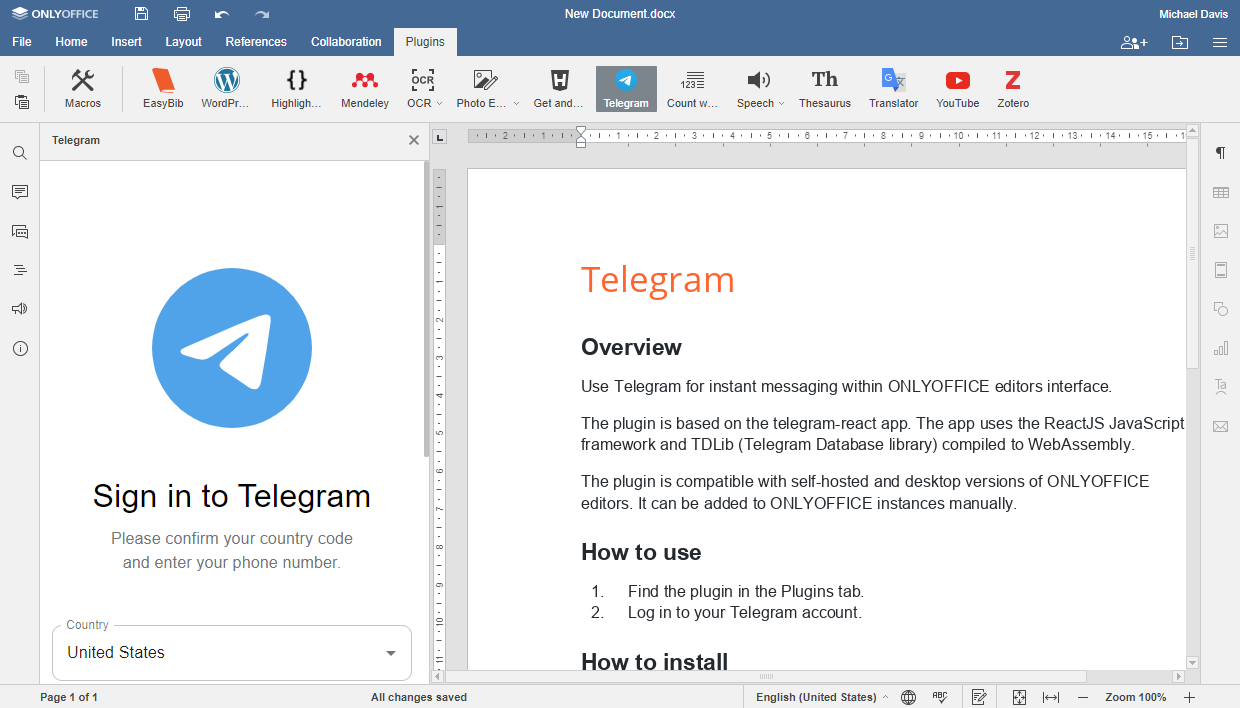Switch to the Collaboration tab
Viewport: 1240px width, 708px height.
(346, 42)
